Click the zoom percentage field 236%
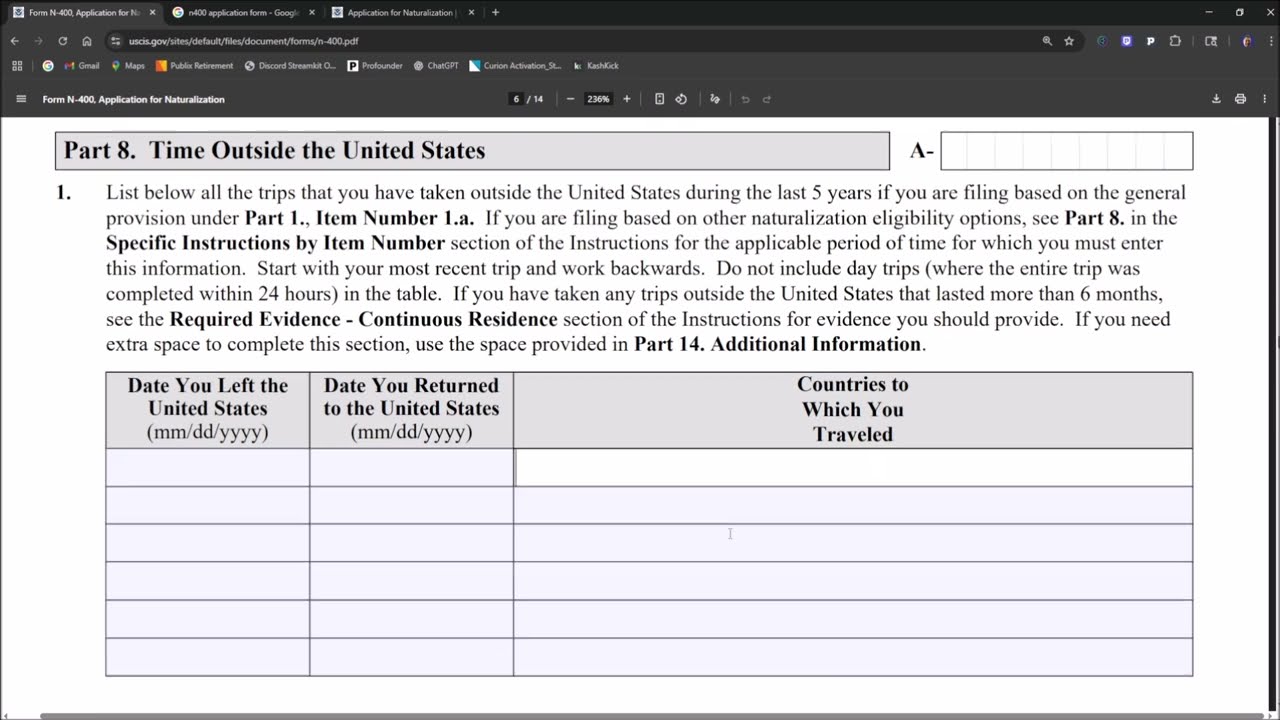 (x=598, y=99)
